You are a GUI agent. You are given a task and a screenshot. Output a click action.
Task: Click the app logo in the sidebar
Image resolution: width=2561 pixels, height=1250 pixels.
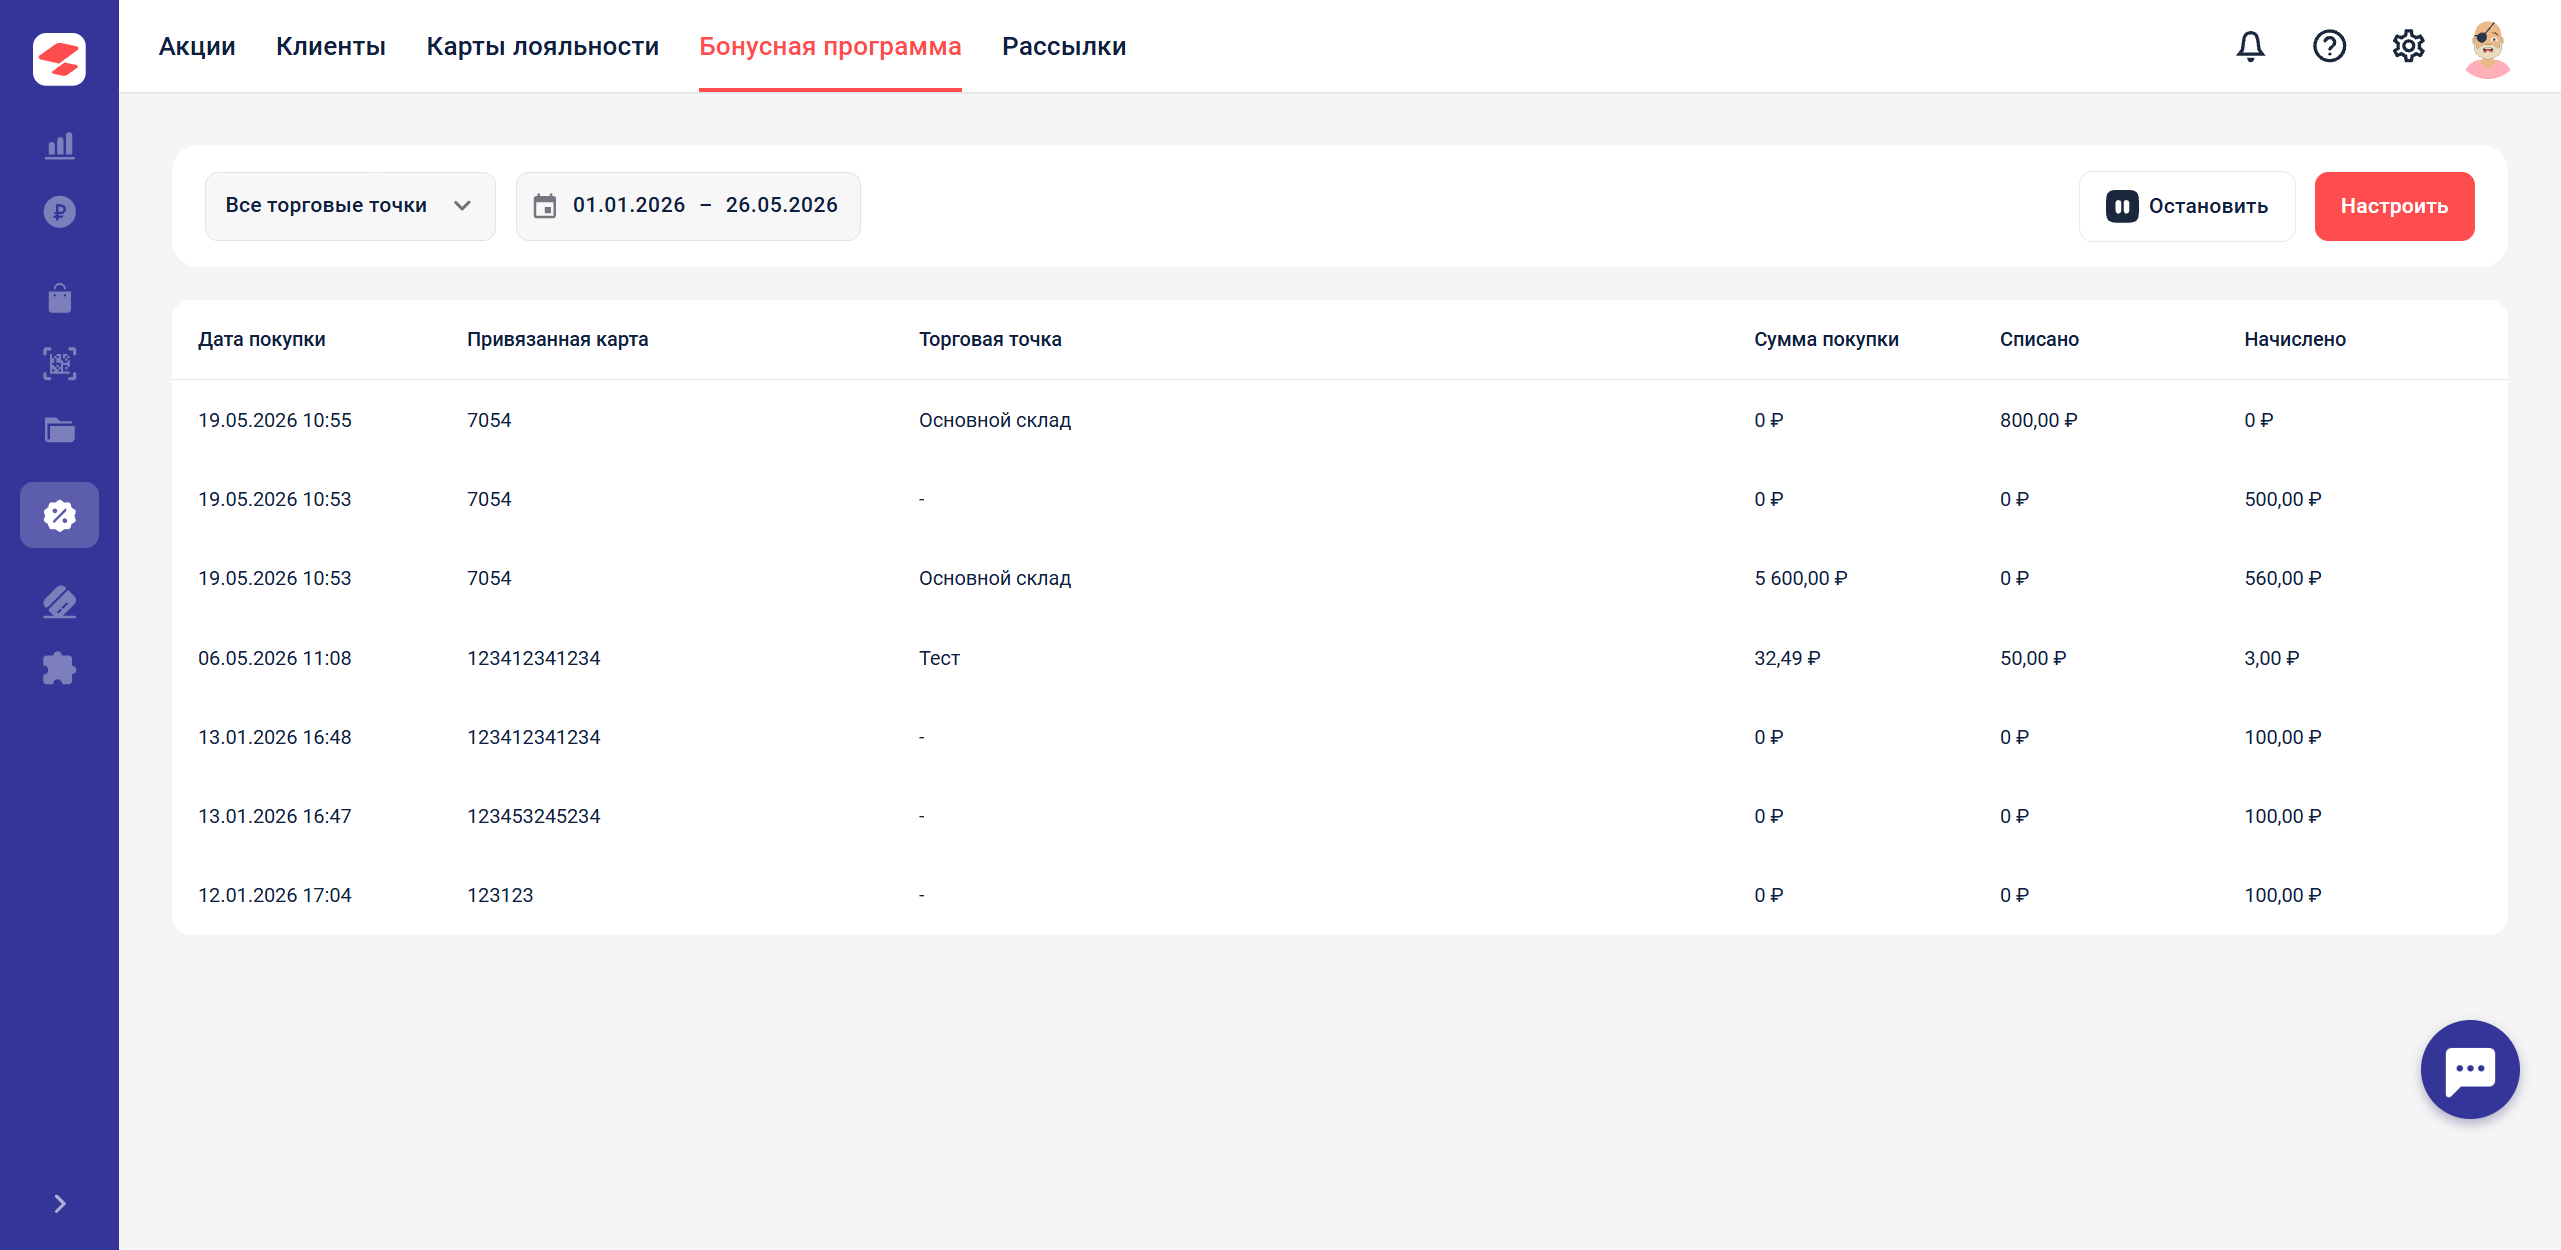[59, 59]
